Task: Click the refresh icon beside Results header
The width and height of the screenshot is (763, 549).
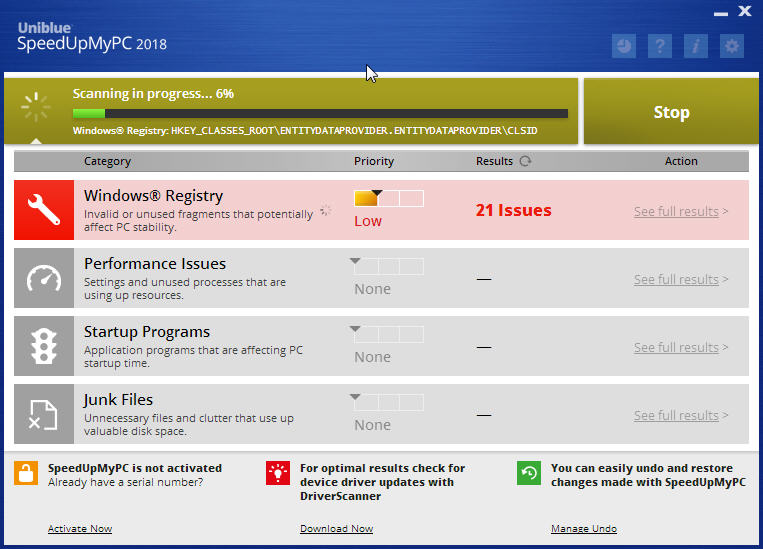Action: (x=525, y=161)
